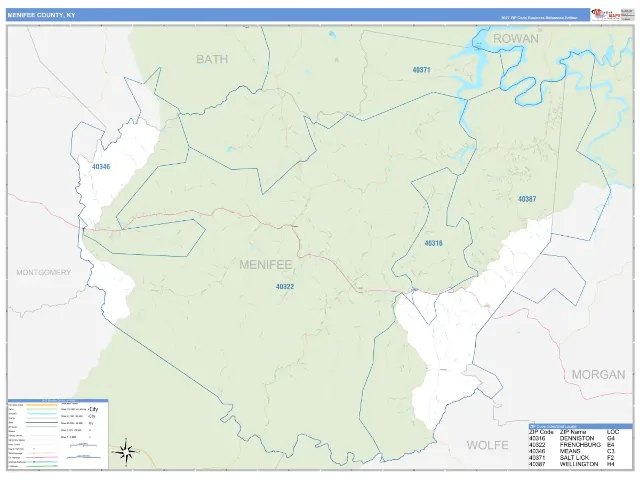Image resolution: width=640 pixels, height=480 pixels.
Task: Click the 'ZIP Code' column header
Action: point(541,432)
